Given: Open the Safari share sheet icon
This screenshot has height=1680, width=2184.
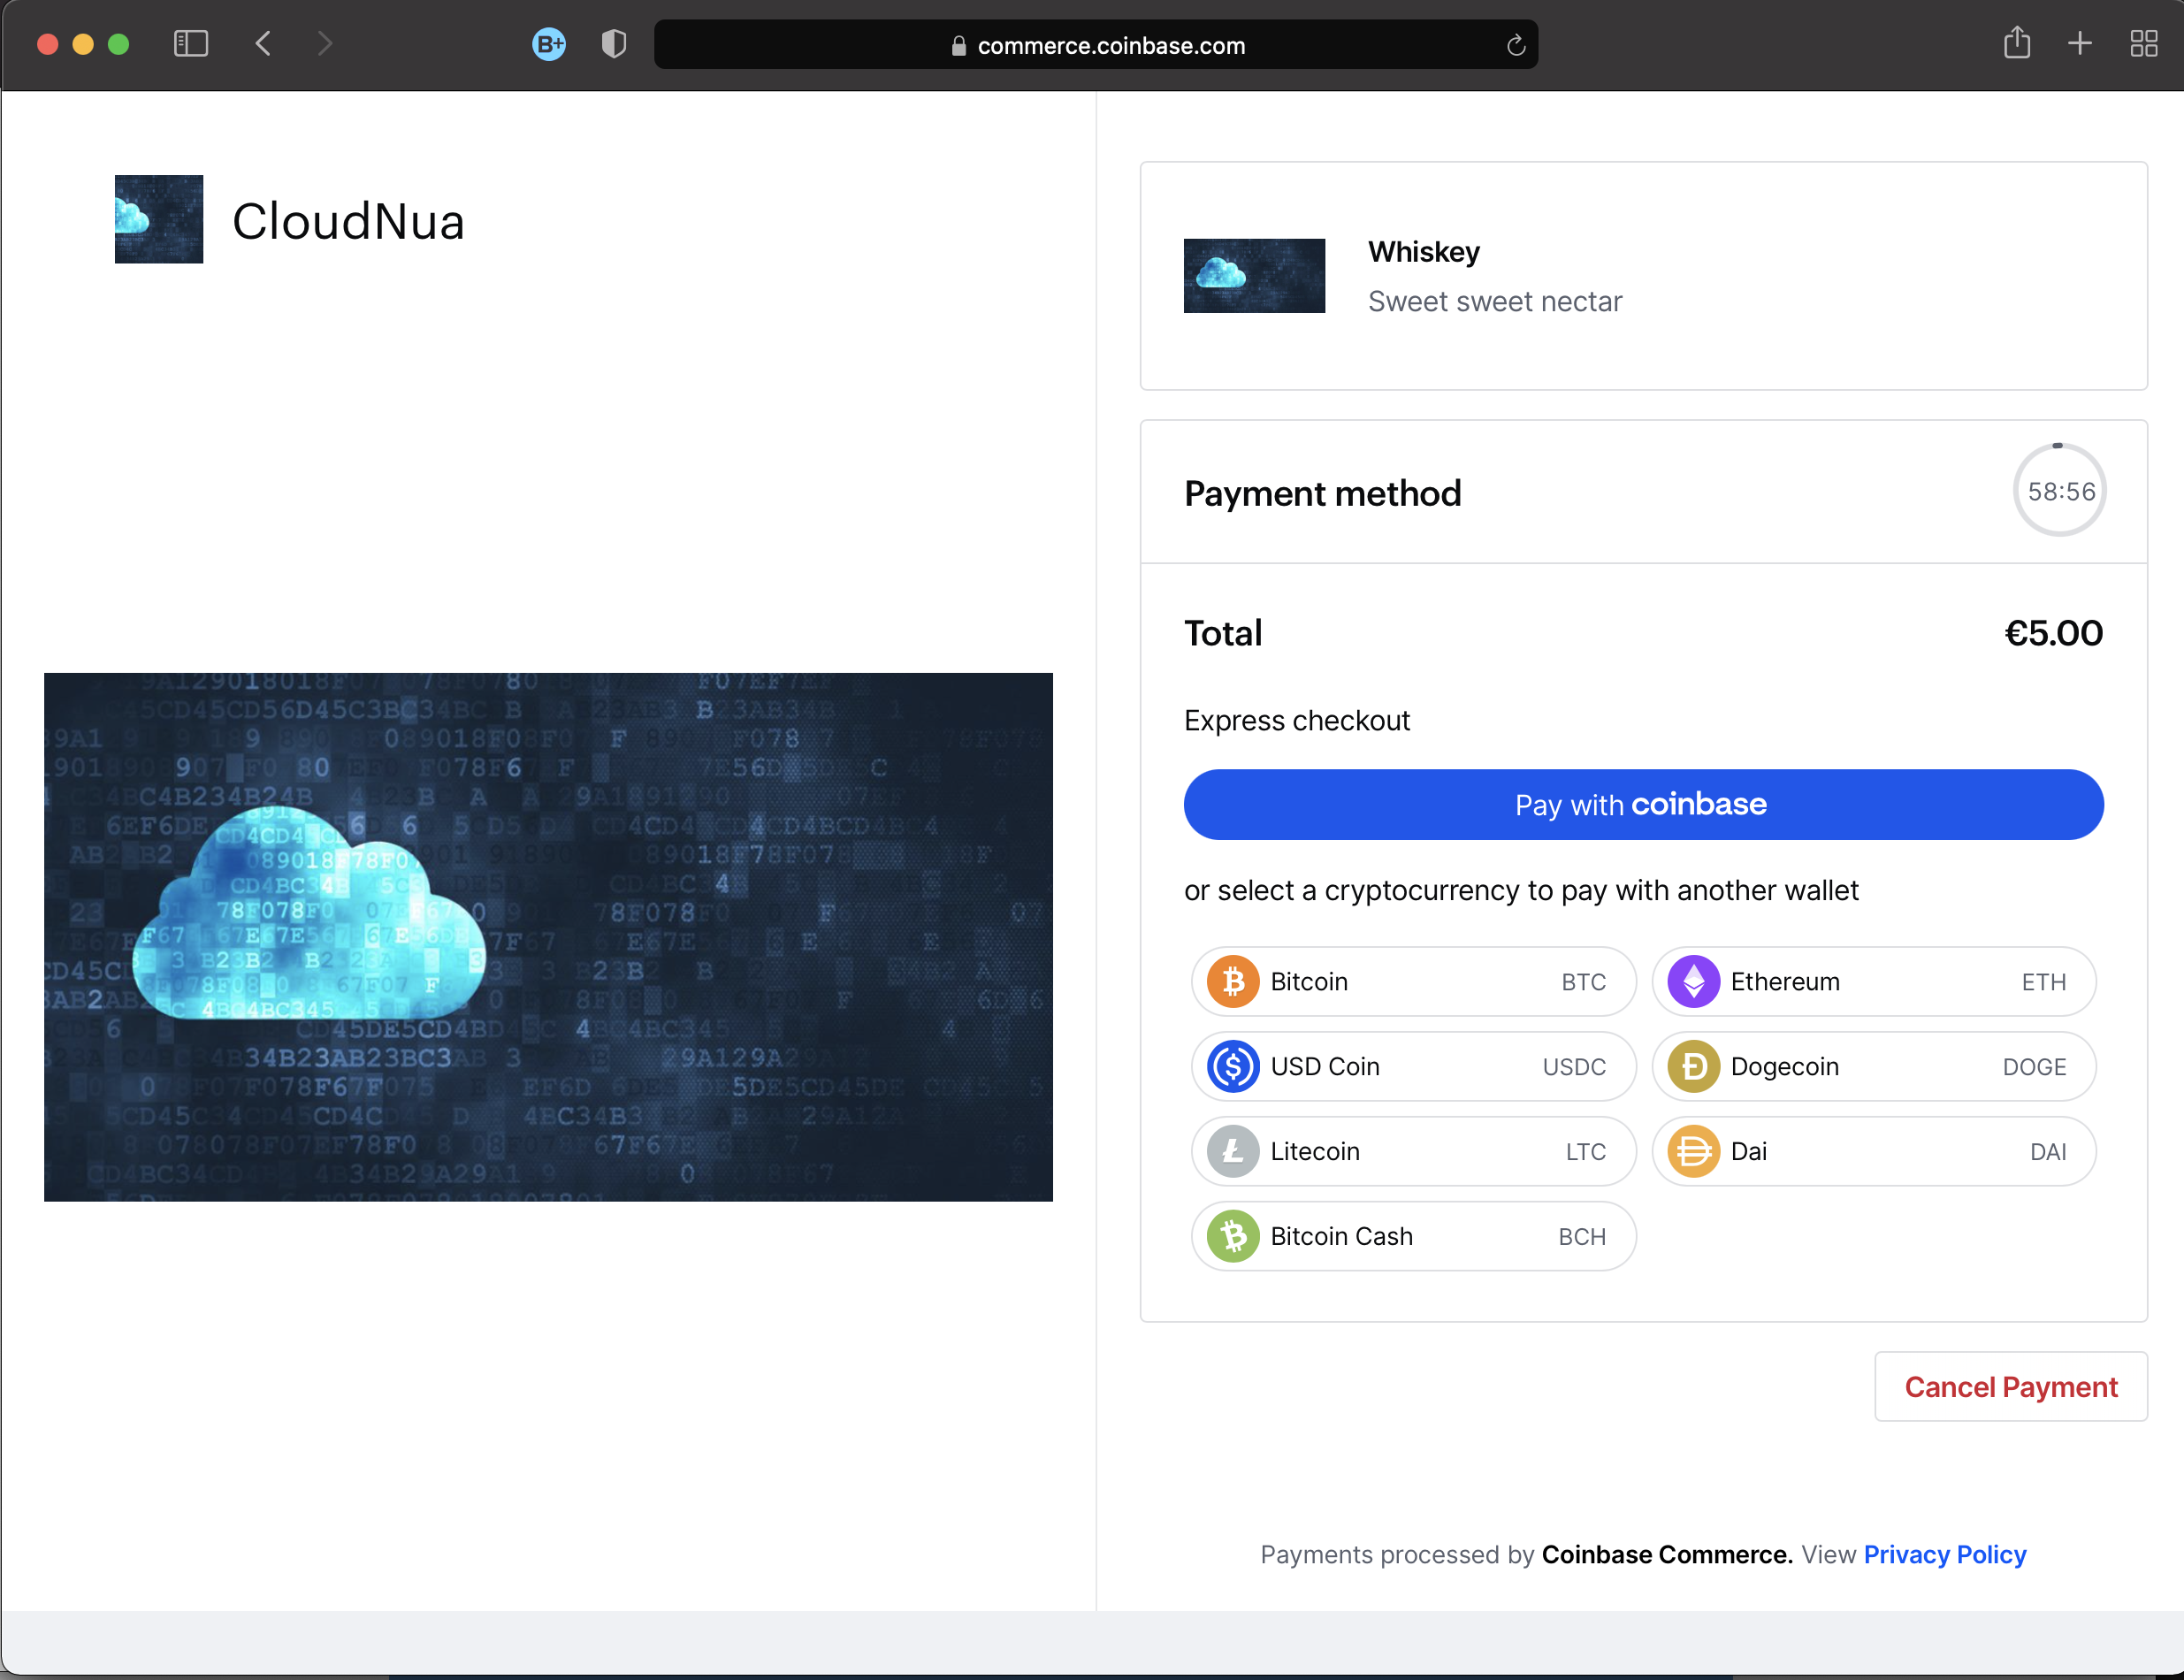Looking at the screenshot, I should pos(2016,44).
